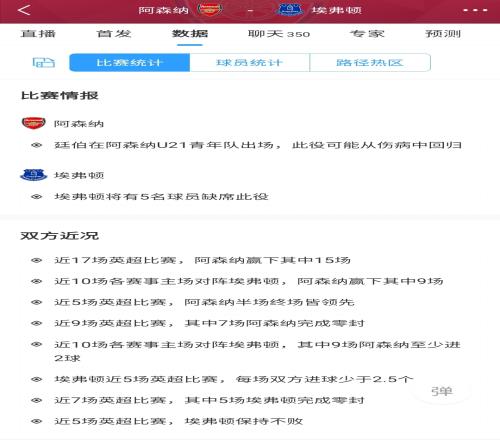Tap Everton badge under 比赛情报
This screenshot has width=500, height=440.
click(x=33, y=175)
